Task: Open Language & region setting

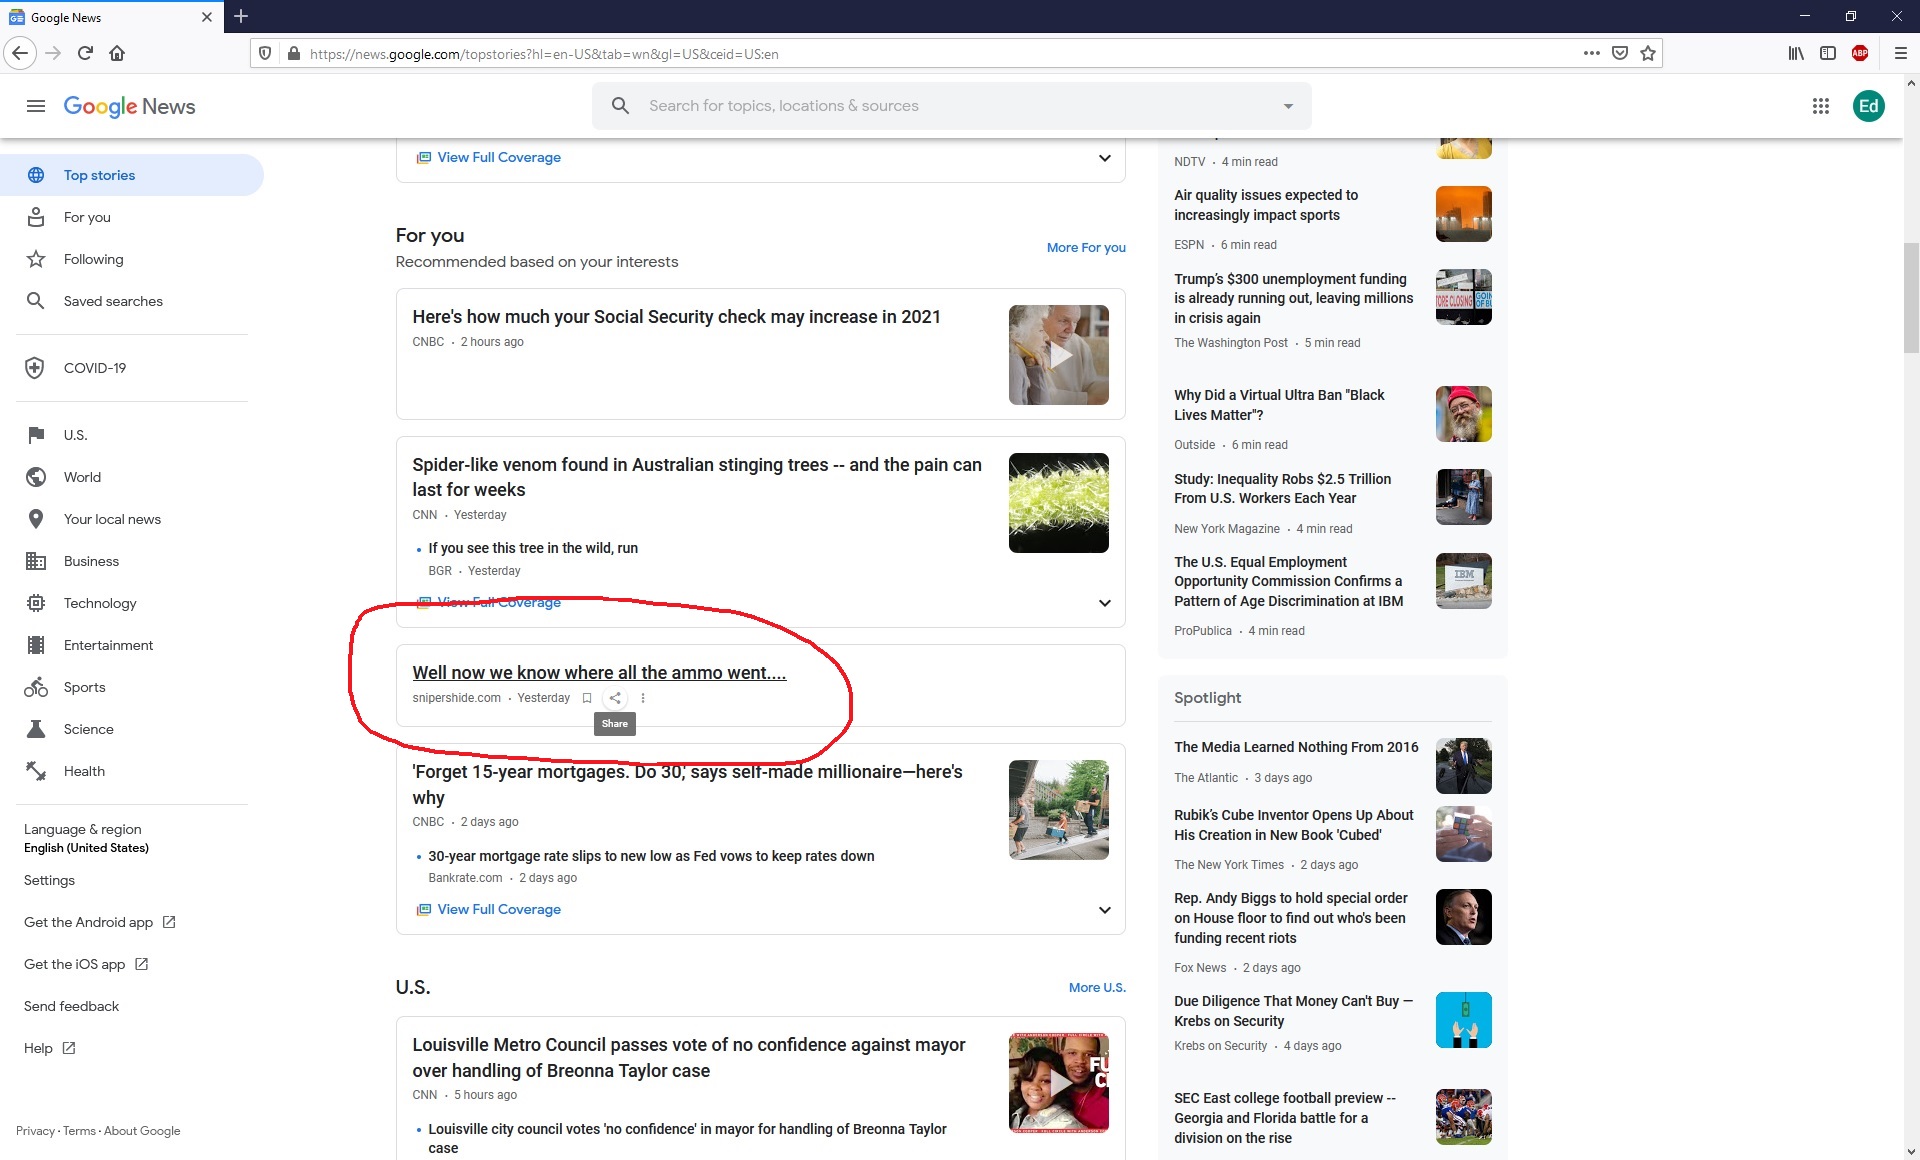Action: coord(86,838)
